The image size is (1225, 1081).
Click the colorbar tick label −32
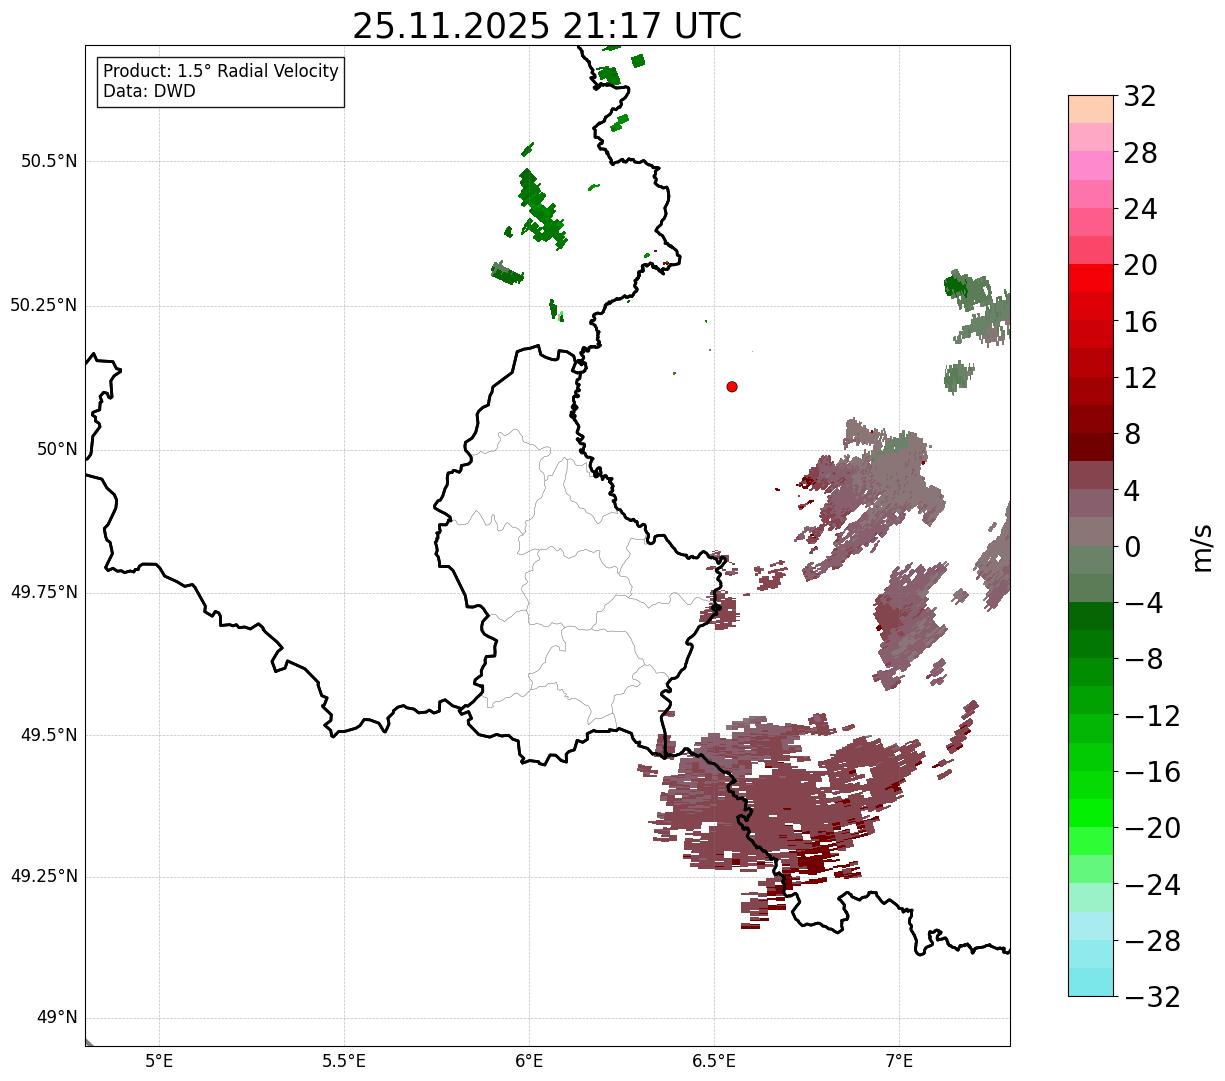coord(1152,997)
